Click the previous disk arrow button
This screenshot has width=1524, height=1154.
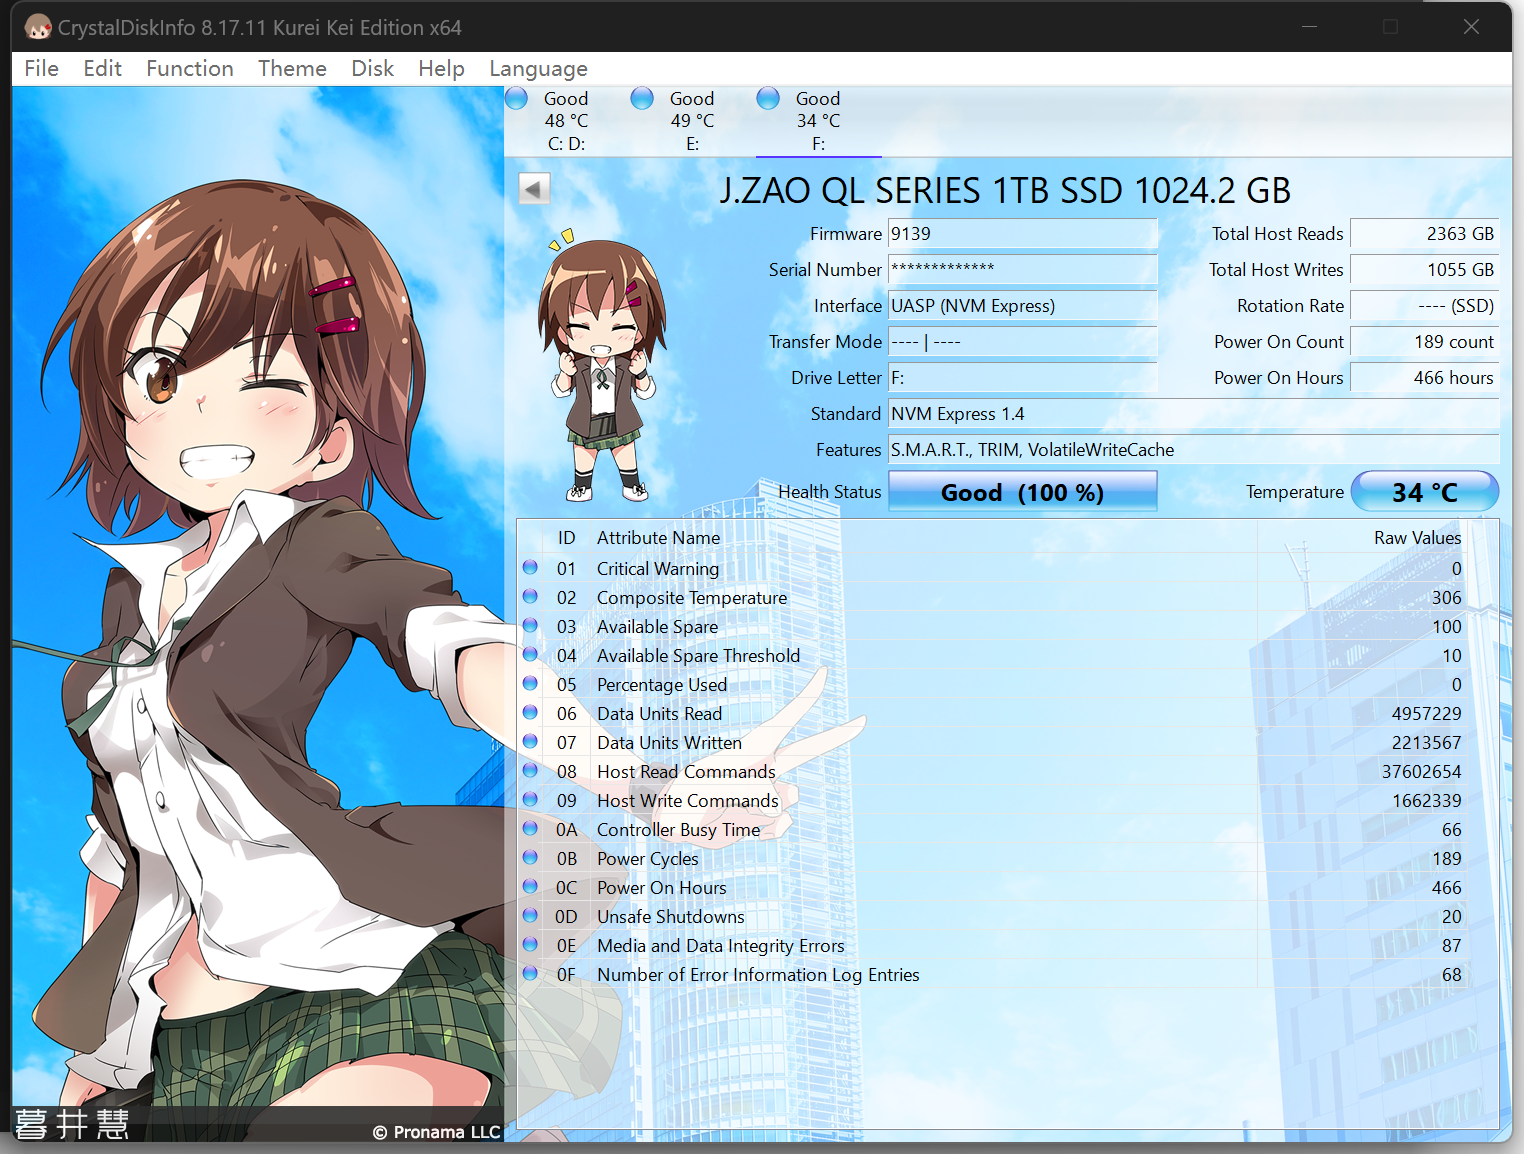(x=534, y=189)
